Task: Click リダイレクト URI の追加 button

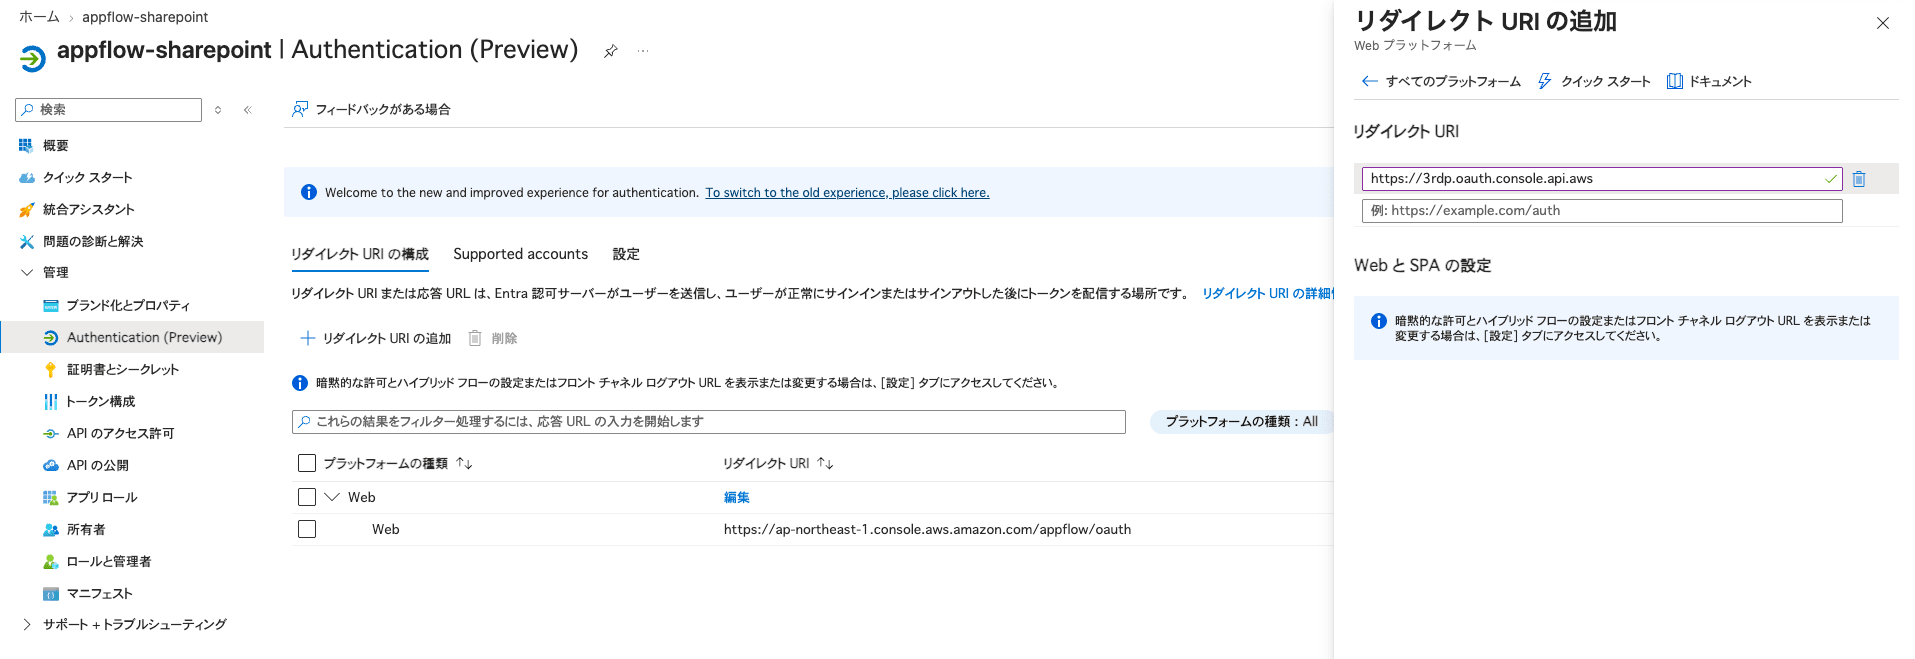Action: point(376,338)
